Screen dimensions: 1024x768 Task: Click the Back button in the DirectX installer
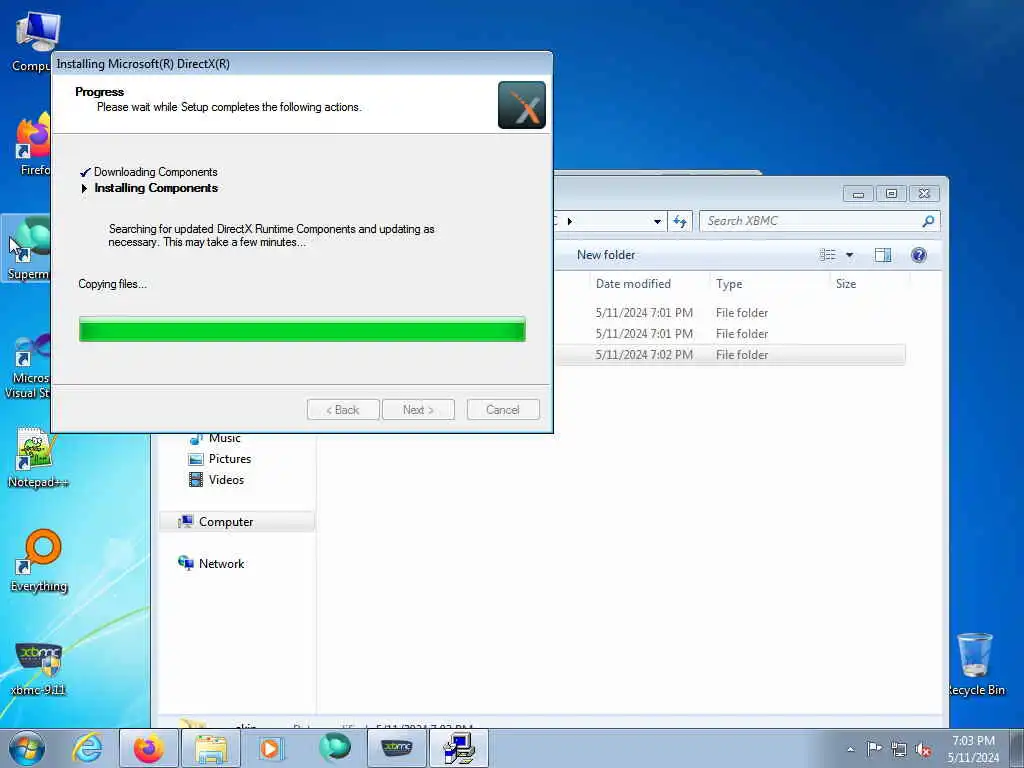tap(343, 409)
